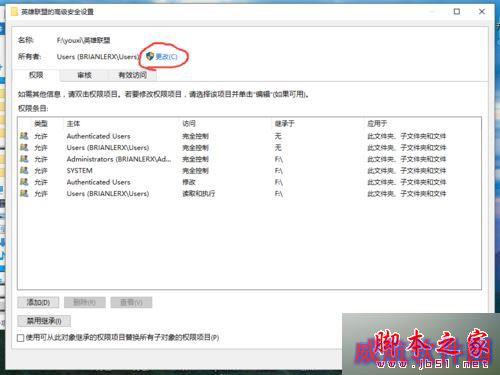Viewport: 500px width, 375px height.
Task: Tick the replace child object permissions checkbox
Action: click(x=21, y=338)
